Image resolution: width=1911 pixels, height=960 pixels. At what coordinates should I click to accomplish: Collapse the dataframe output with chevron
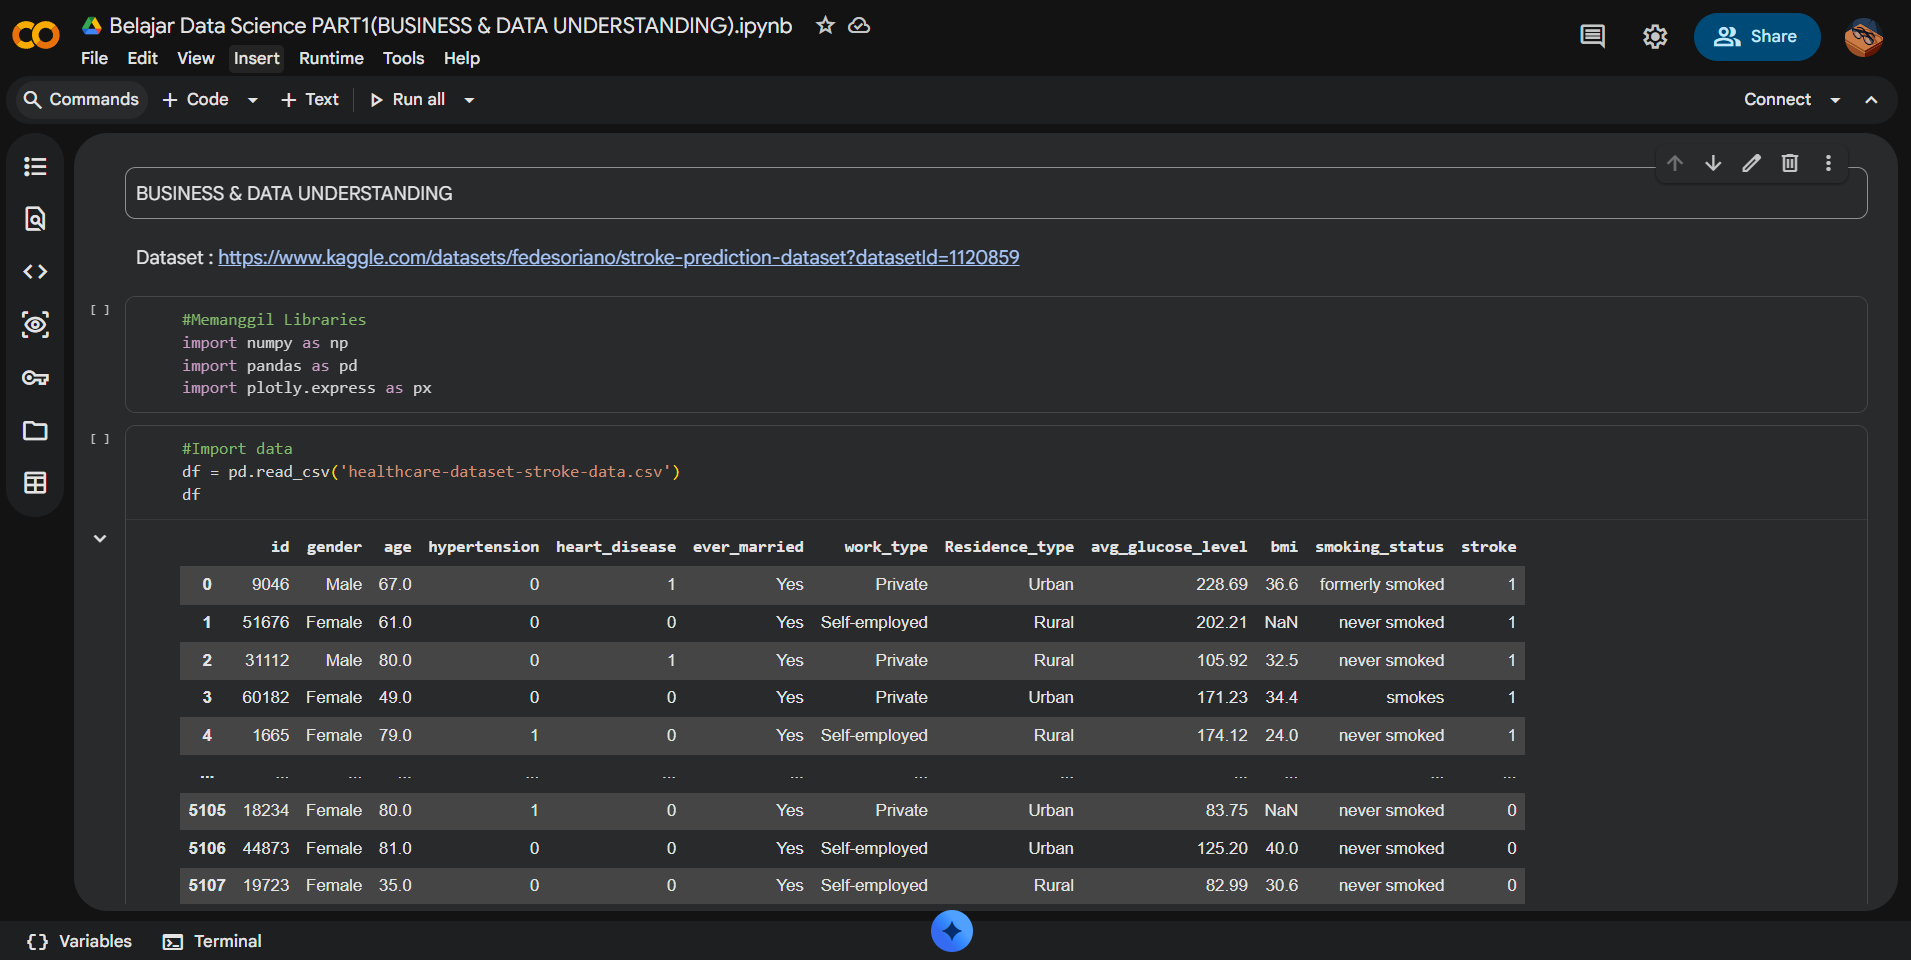(x=100, y=539)
